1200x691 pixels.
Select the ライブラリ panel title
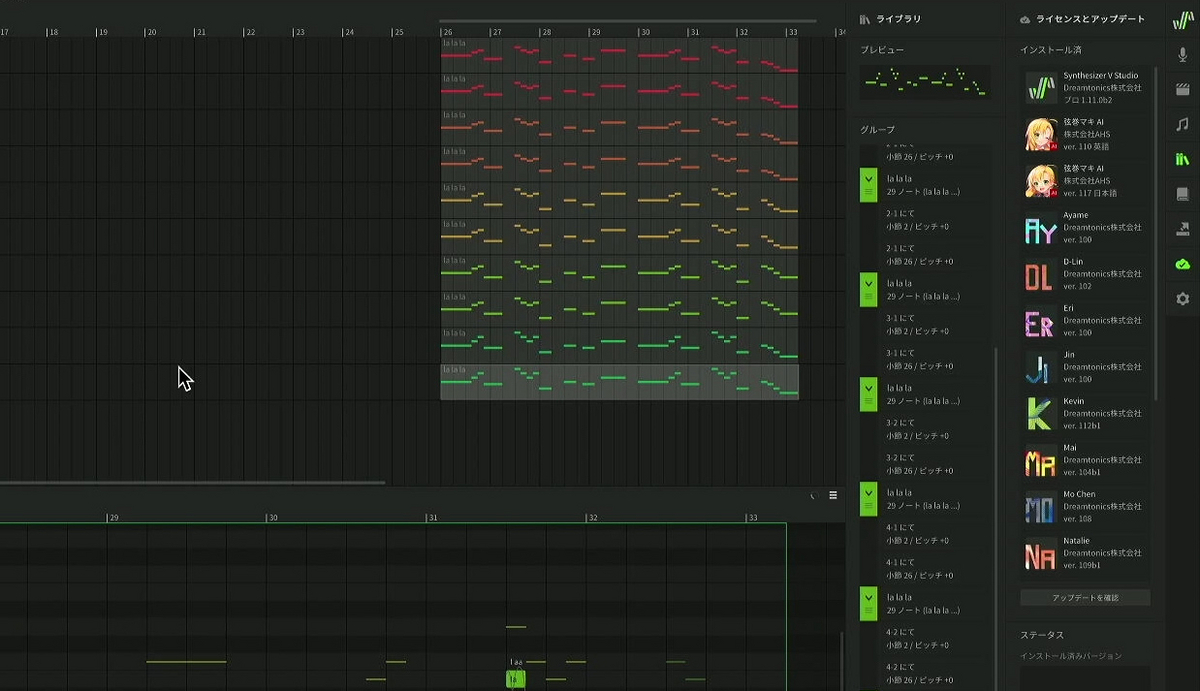[899, 19]
